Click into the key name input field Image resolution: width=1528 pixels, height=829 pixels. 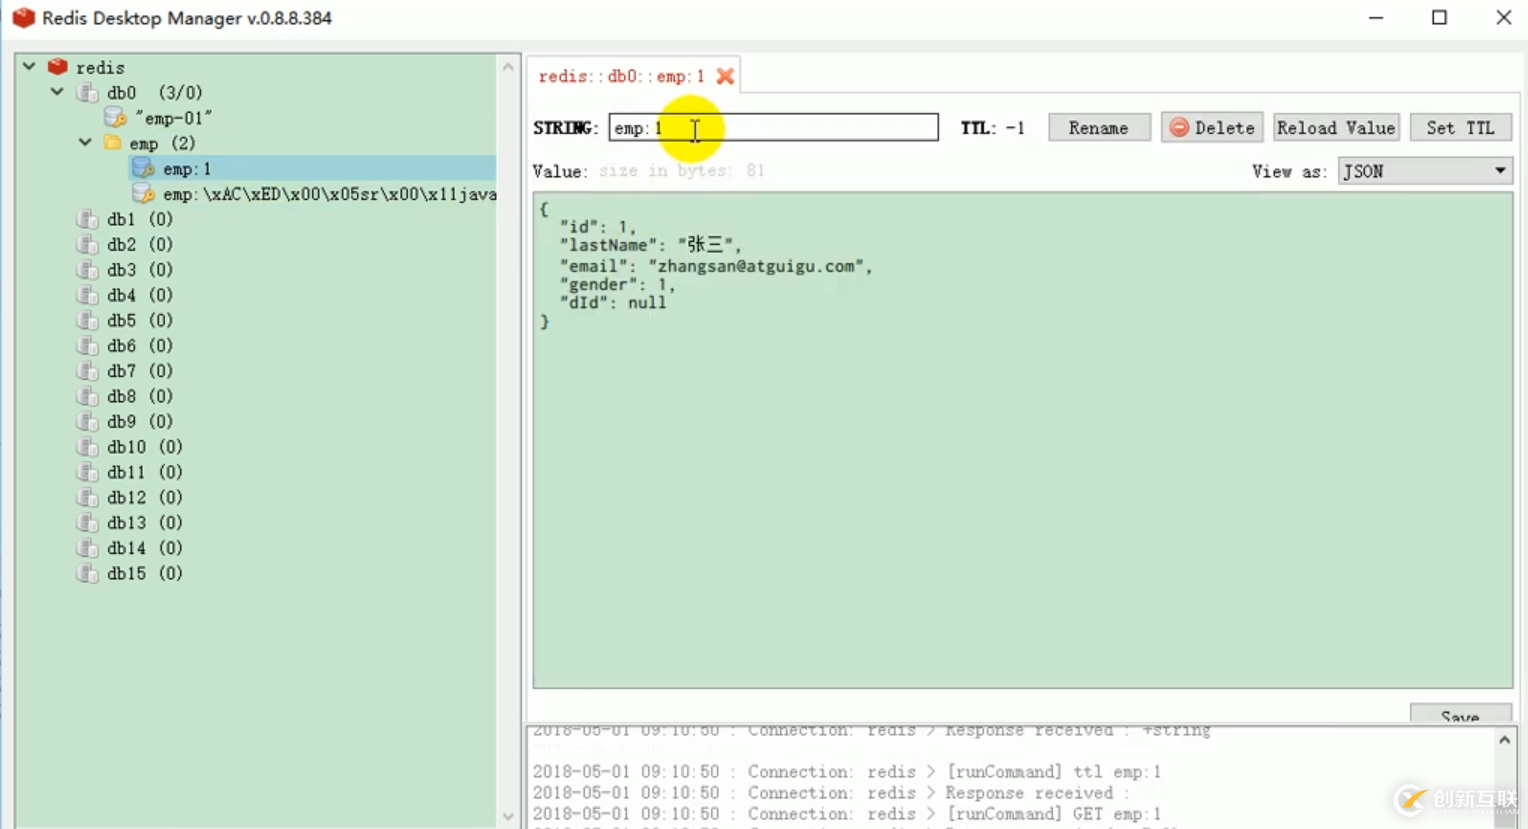point(800,128)
